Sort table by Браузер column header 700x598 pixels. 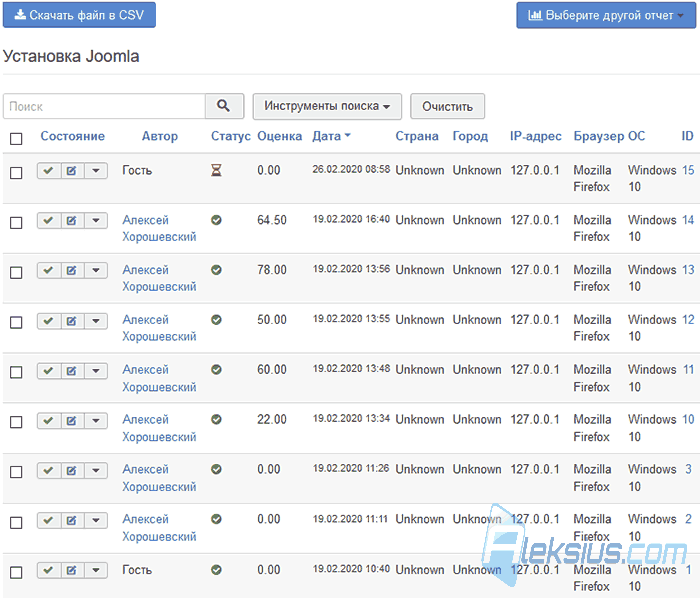[x=599, y=136]
